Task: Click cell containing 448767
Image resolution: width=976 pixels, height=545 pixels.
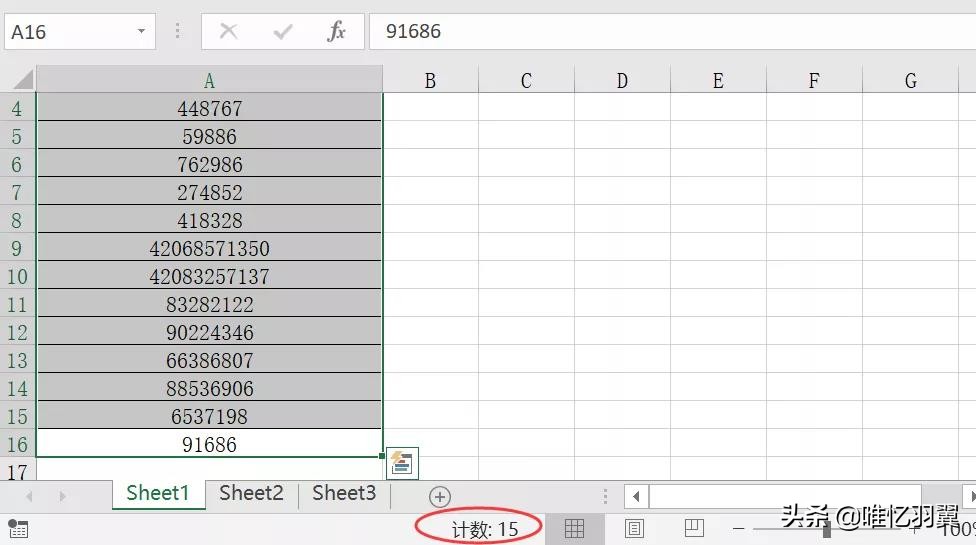Action: pos(209,108)
